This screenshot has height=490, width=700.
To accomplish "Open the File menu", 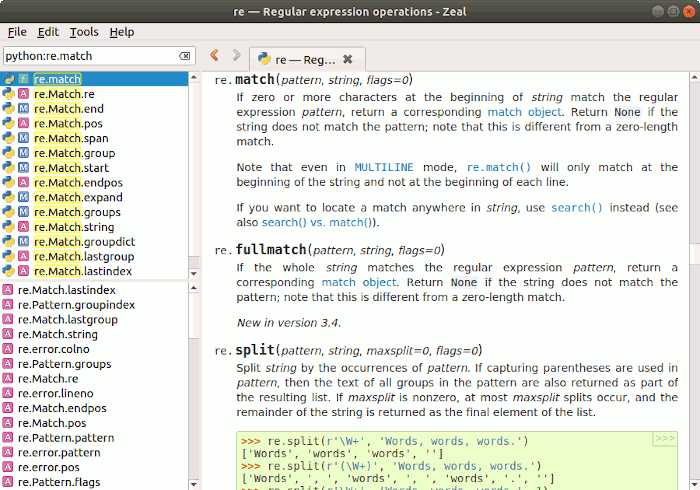I will pyautogui.click(x=17, y=32).
